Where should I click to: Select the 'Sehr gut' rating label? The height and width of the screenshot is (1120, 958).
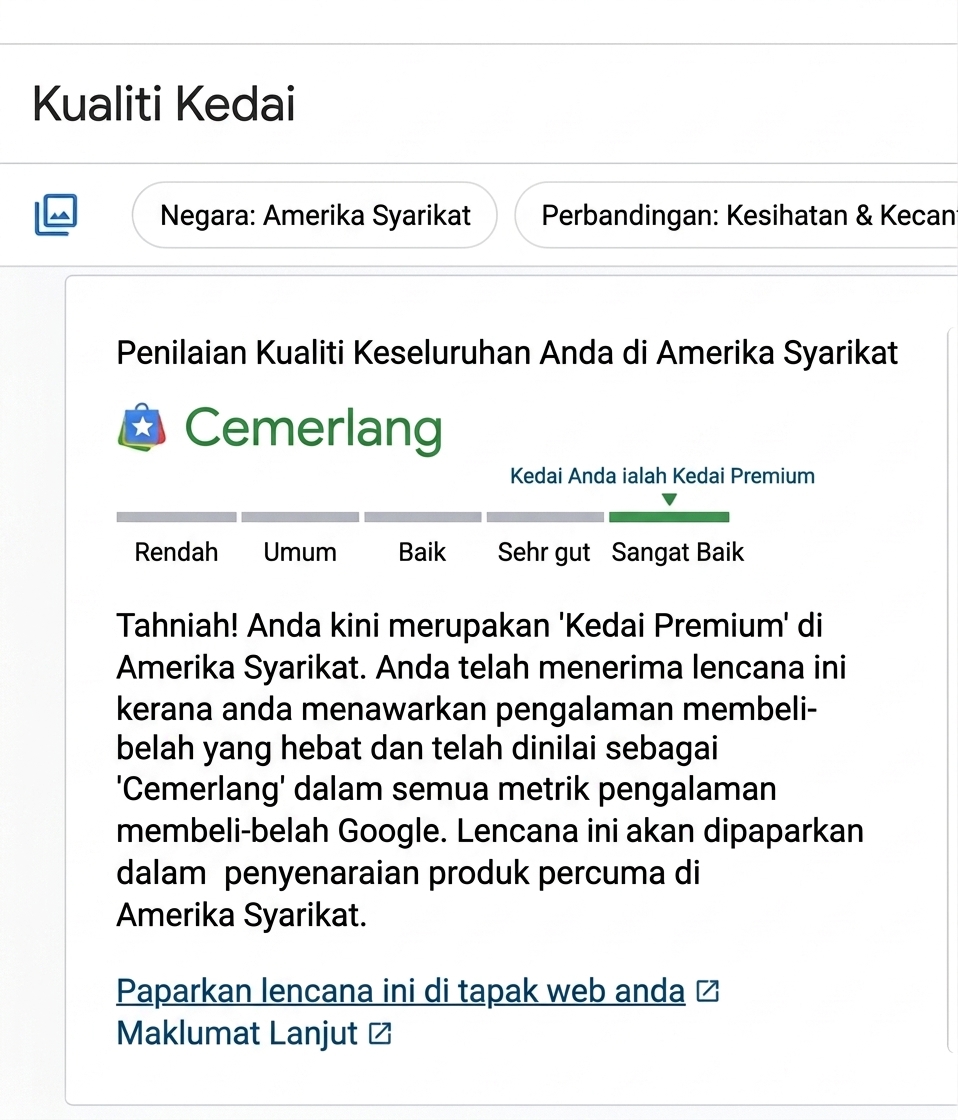pyautogui.click(x=544, y=552)
